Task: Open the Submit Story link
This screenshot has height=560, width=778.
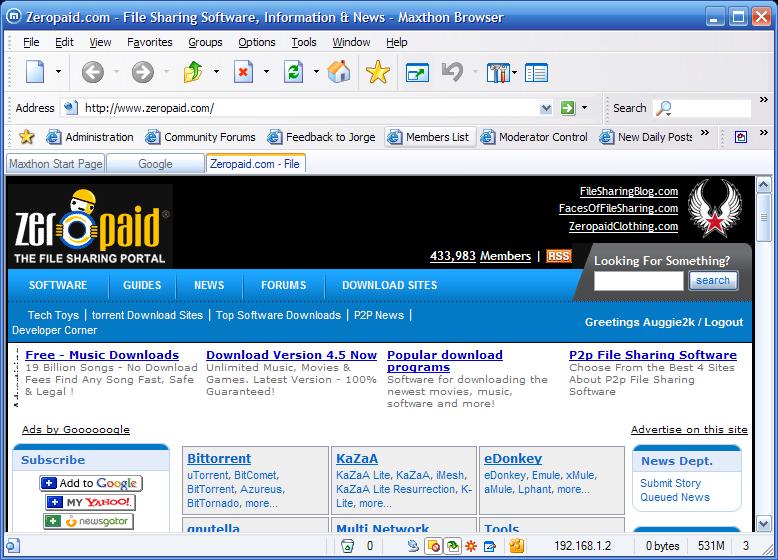Action: [x=670, y=483]
